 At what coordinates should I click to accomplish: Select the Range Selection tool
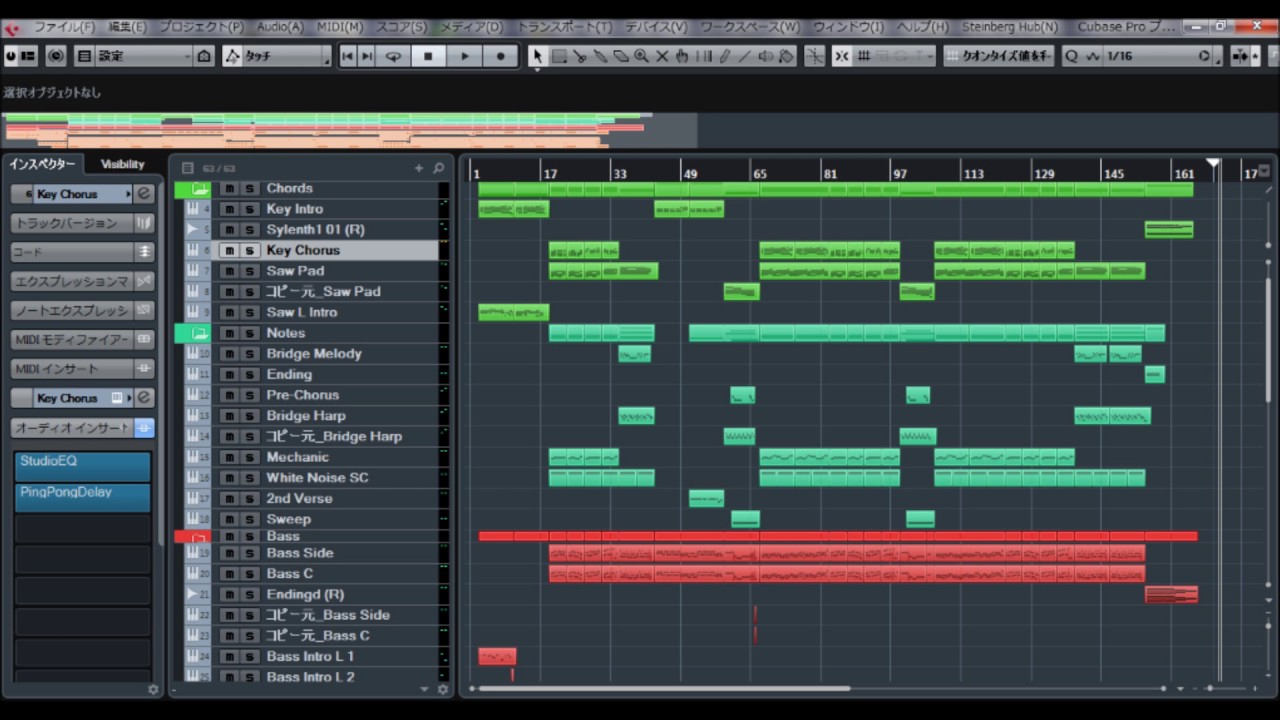[559, 56]
